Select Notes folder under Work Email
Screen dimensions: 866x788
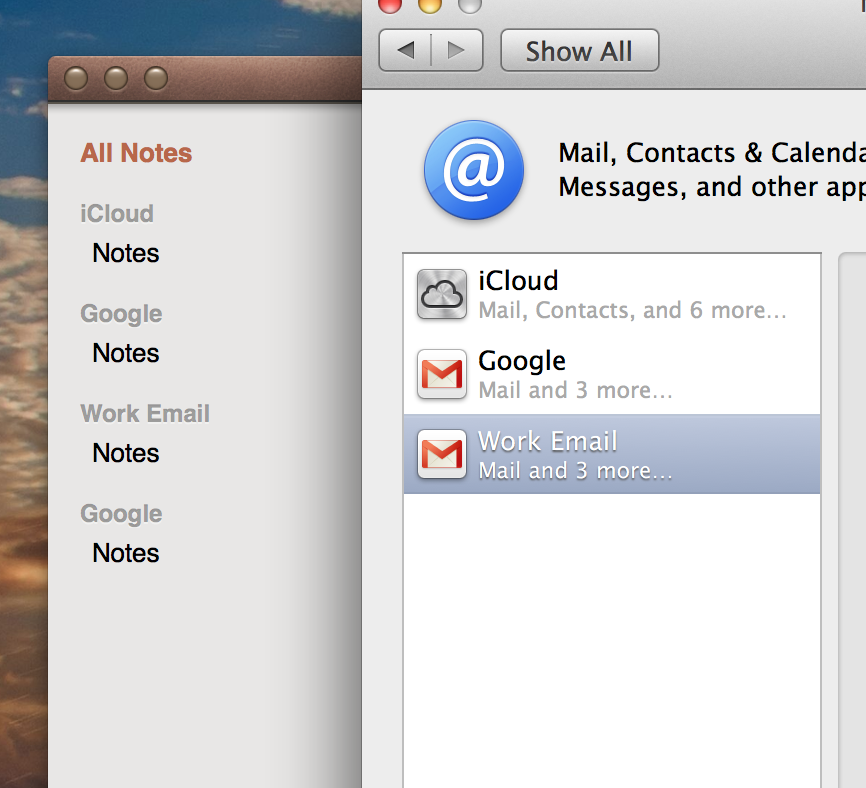pos(126,453)
